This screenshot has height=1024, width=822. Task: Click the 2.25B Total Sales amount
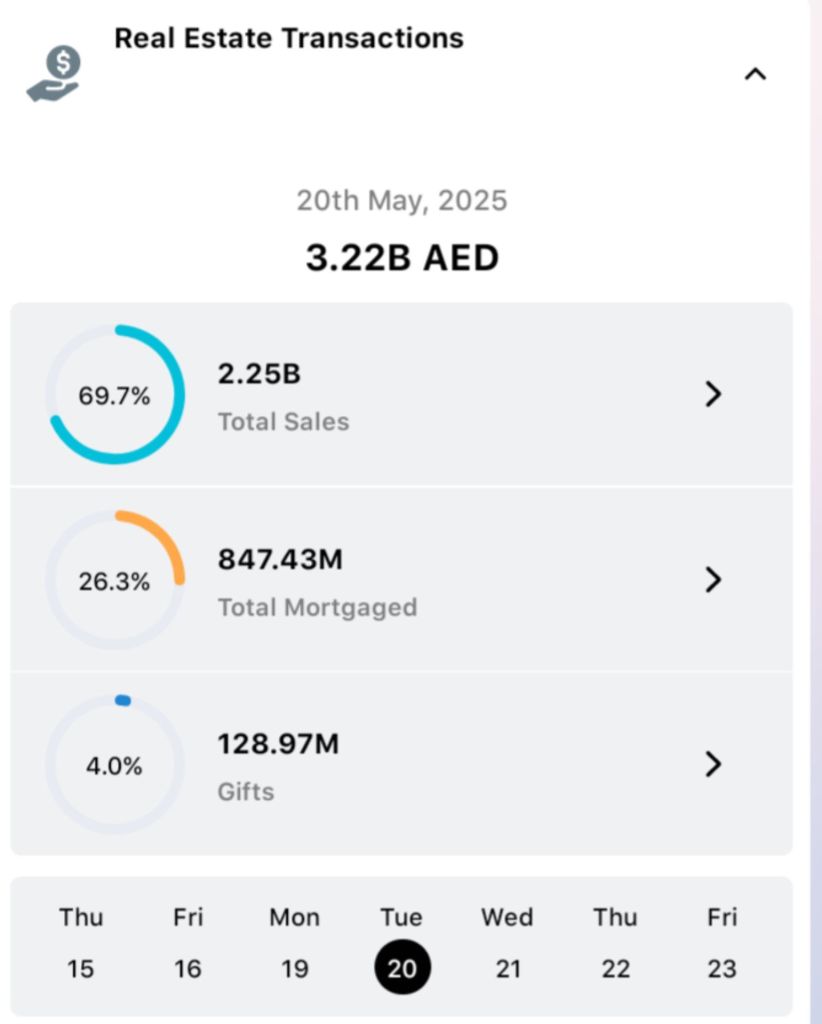[260, 374]
